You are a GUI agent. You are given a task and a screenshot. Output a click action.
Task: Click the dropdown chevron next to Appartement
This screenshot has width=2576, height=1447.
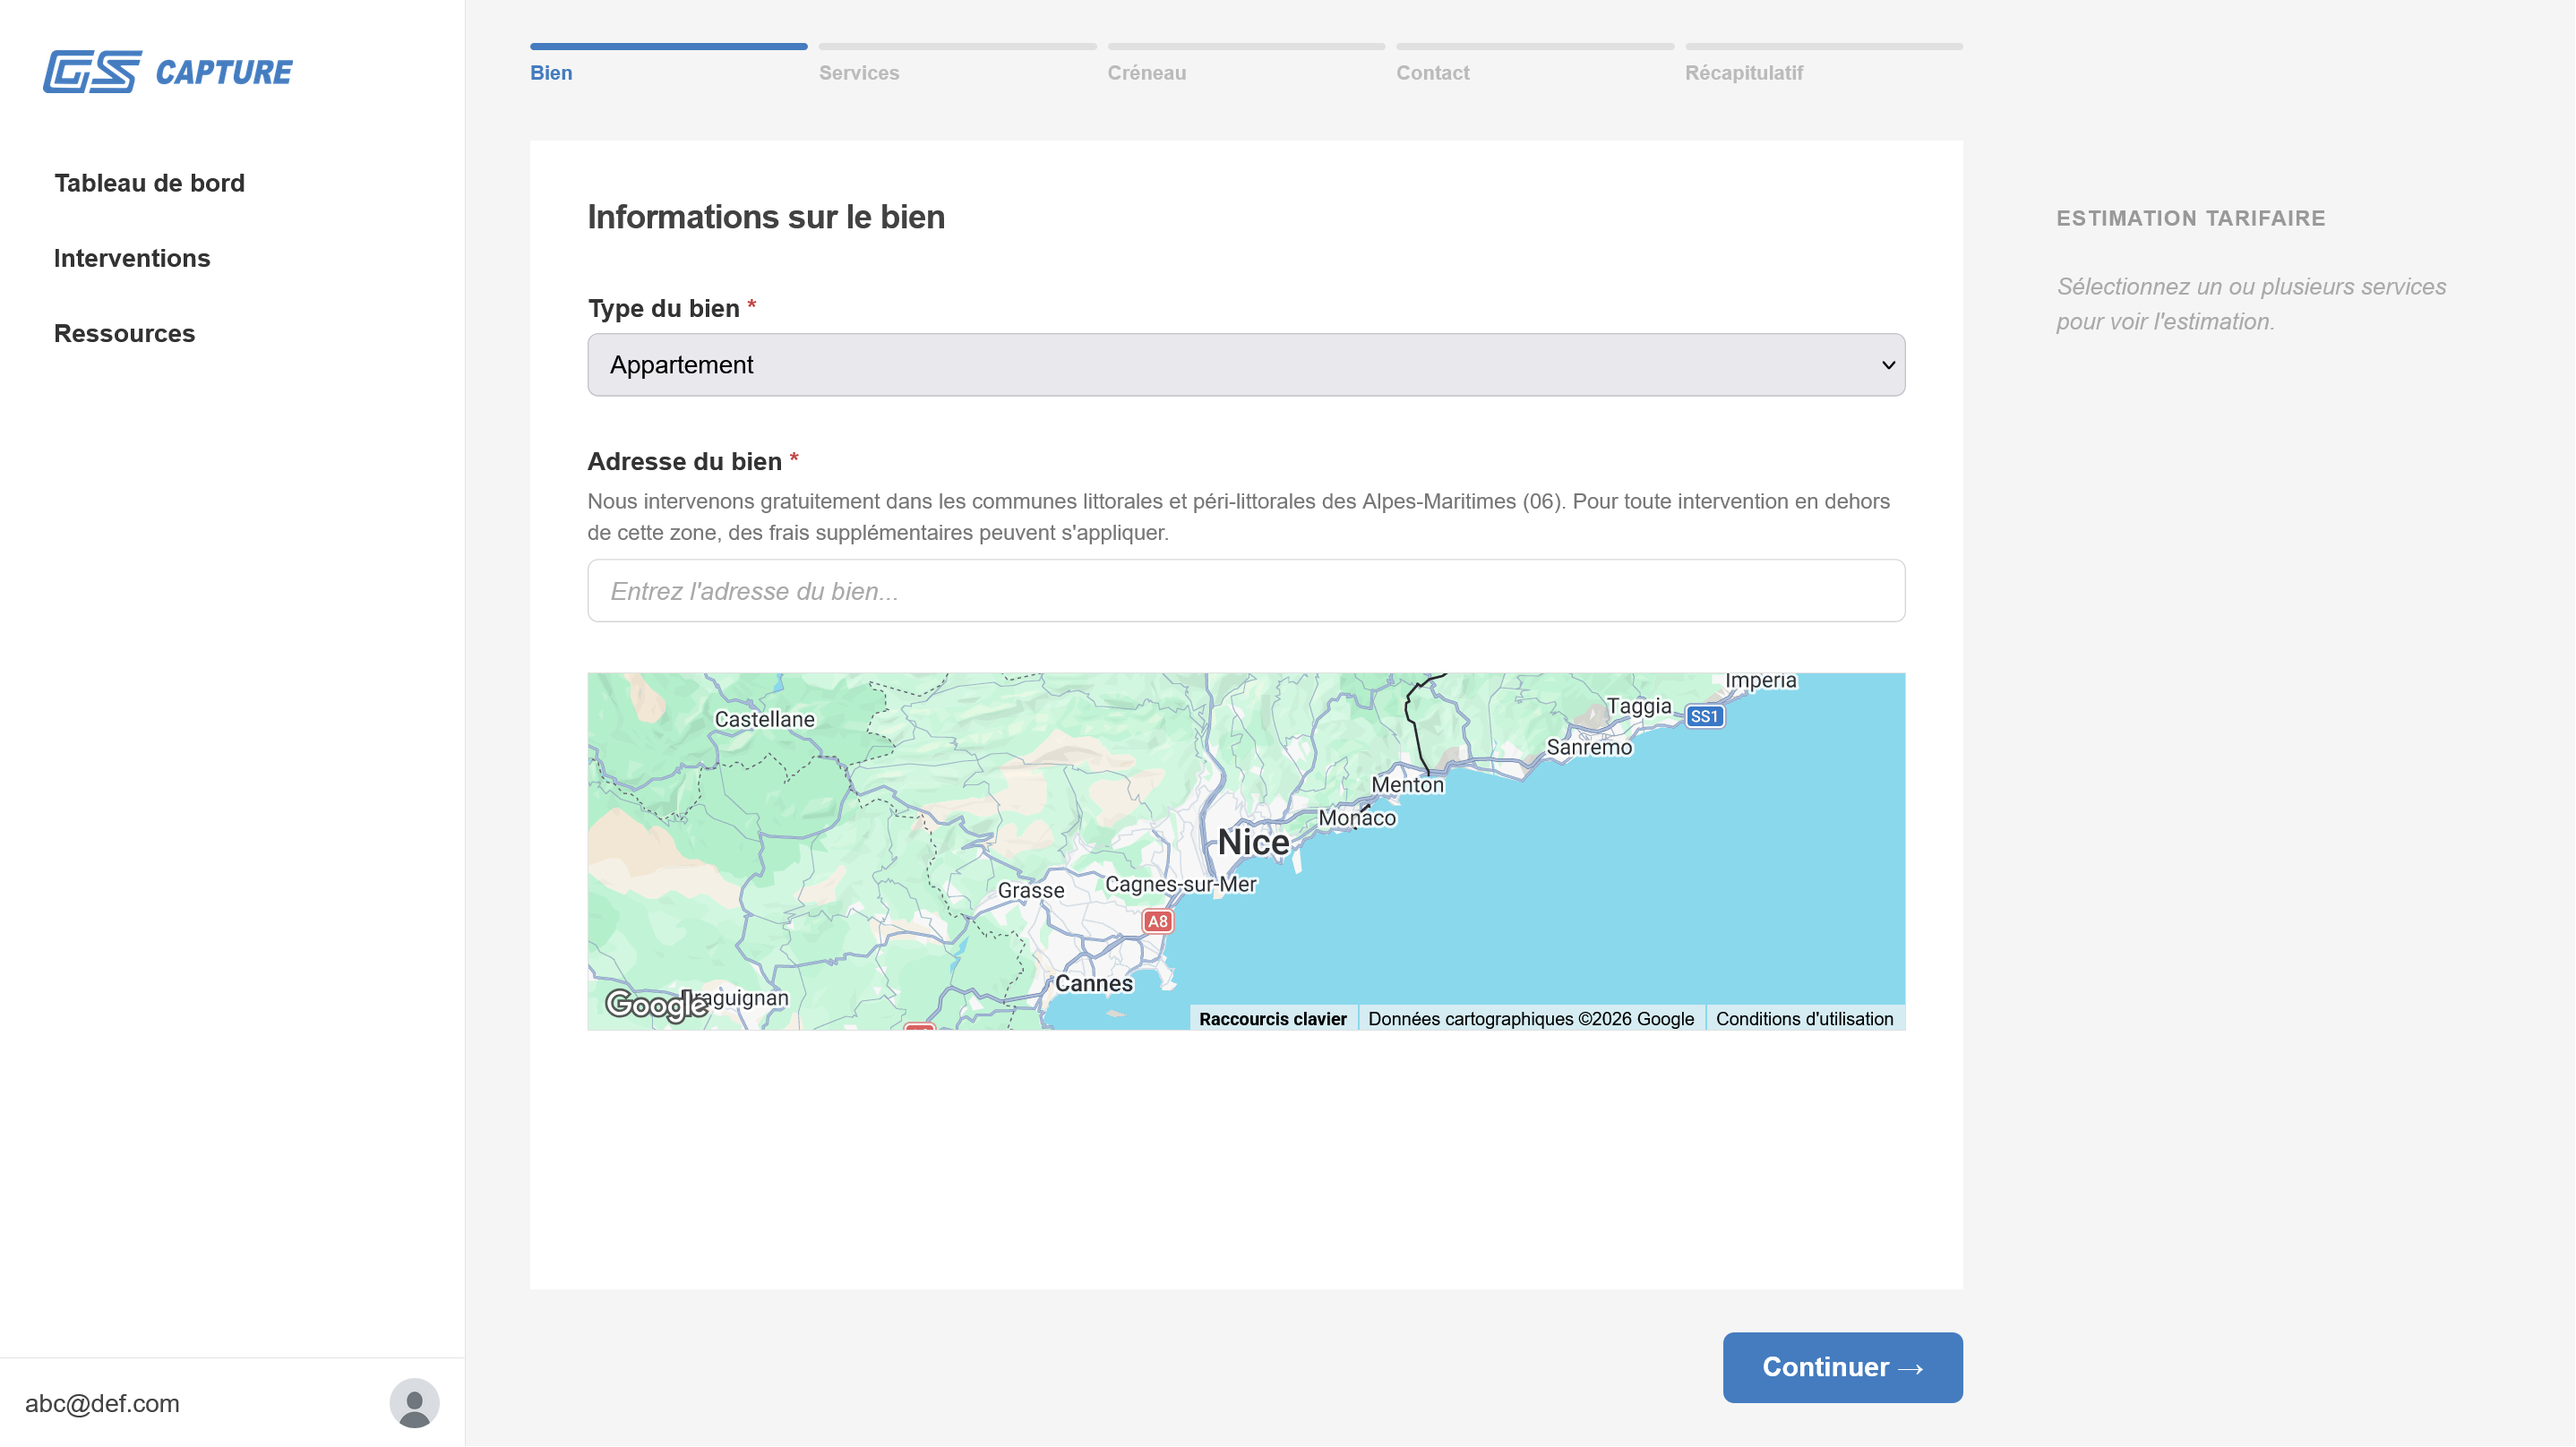[1888, 365]
